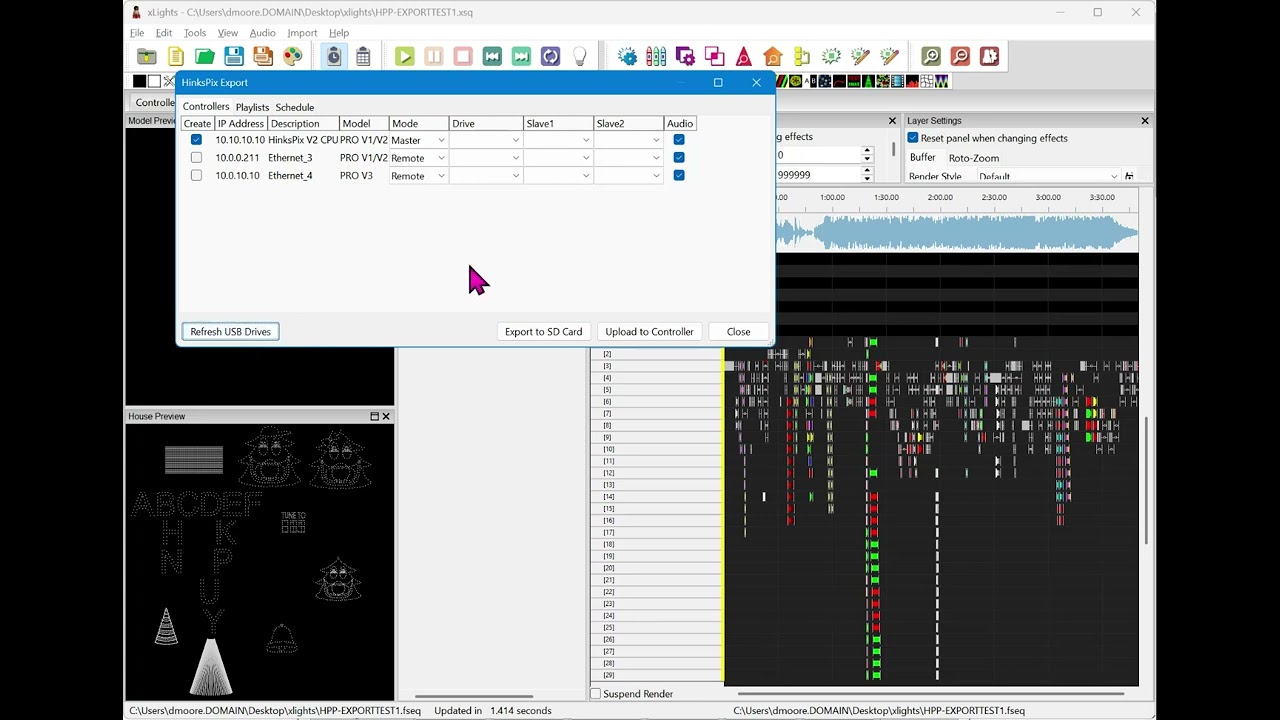Open Slave2 dropdown for HinksPix V2 CPU row
Screen dimensions: 1280x720
(x=628, y=140)
